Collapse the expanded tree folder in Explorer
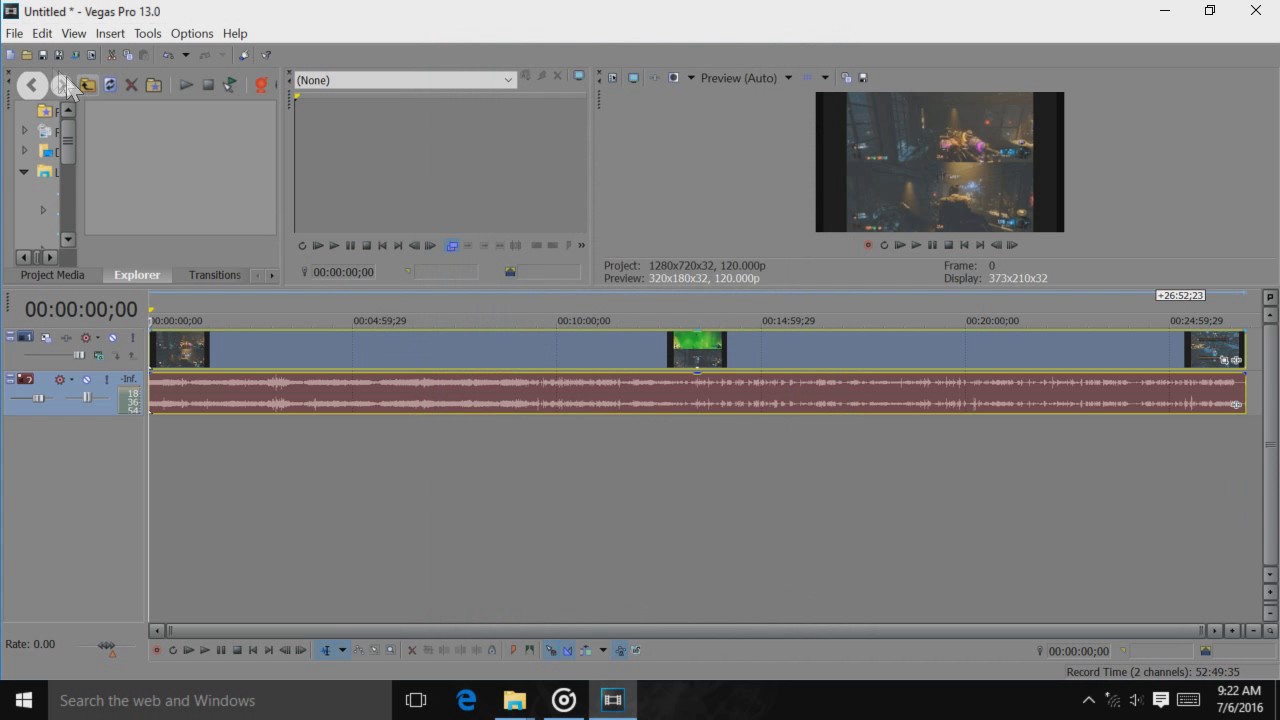Image resolution: width=1280 pixels, height=720 pixels. [x=24, y=172]
